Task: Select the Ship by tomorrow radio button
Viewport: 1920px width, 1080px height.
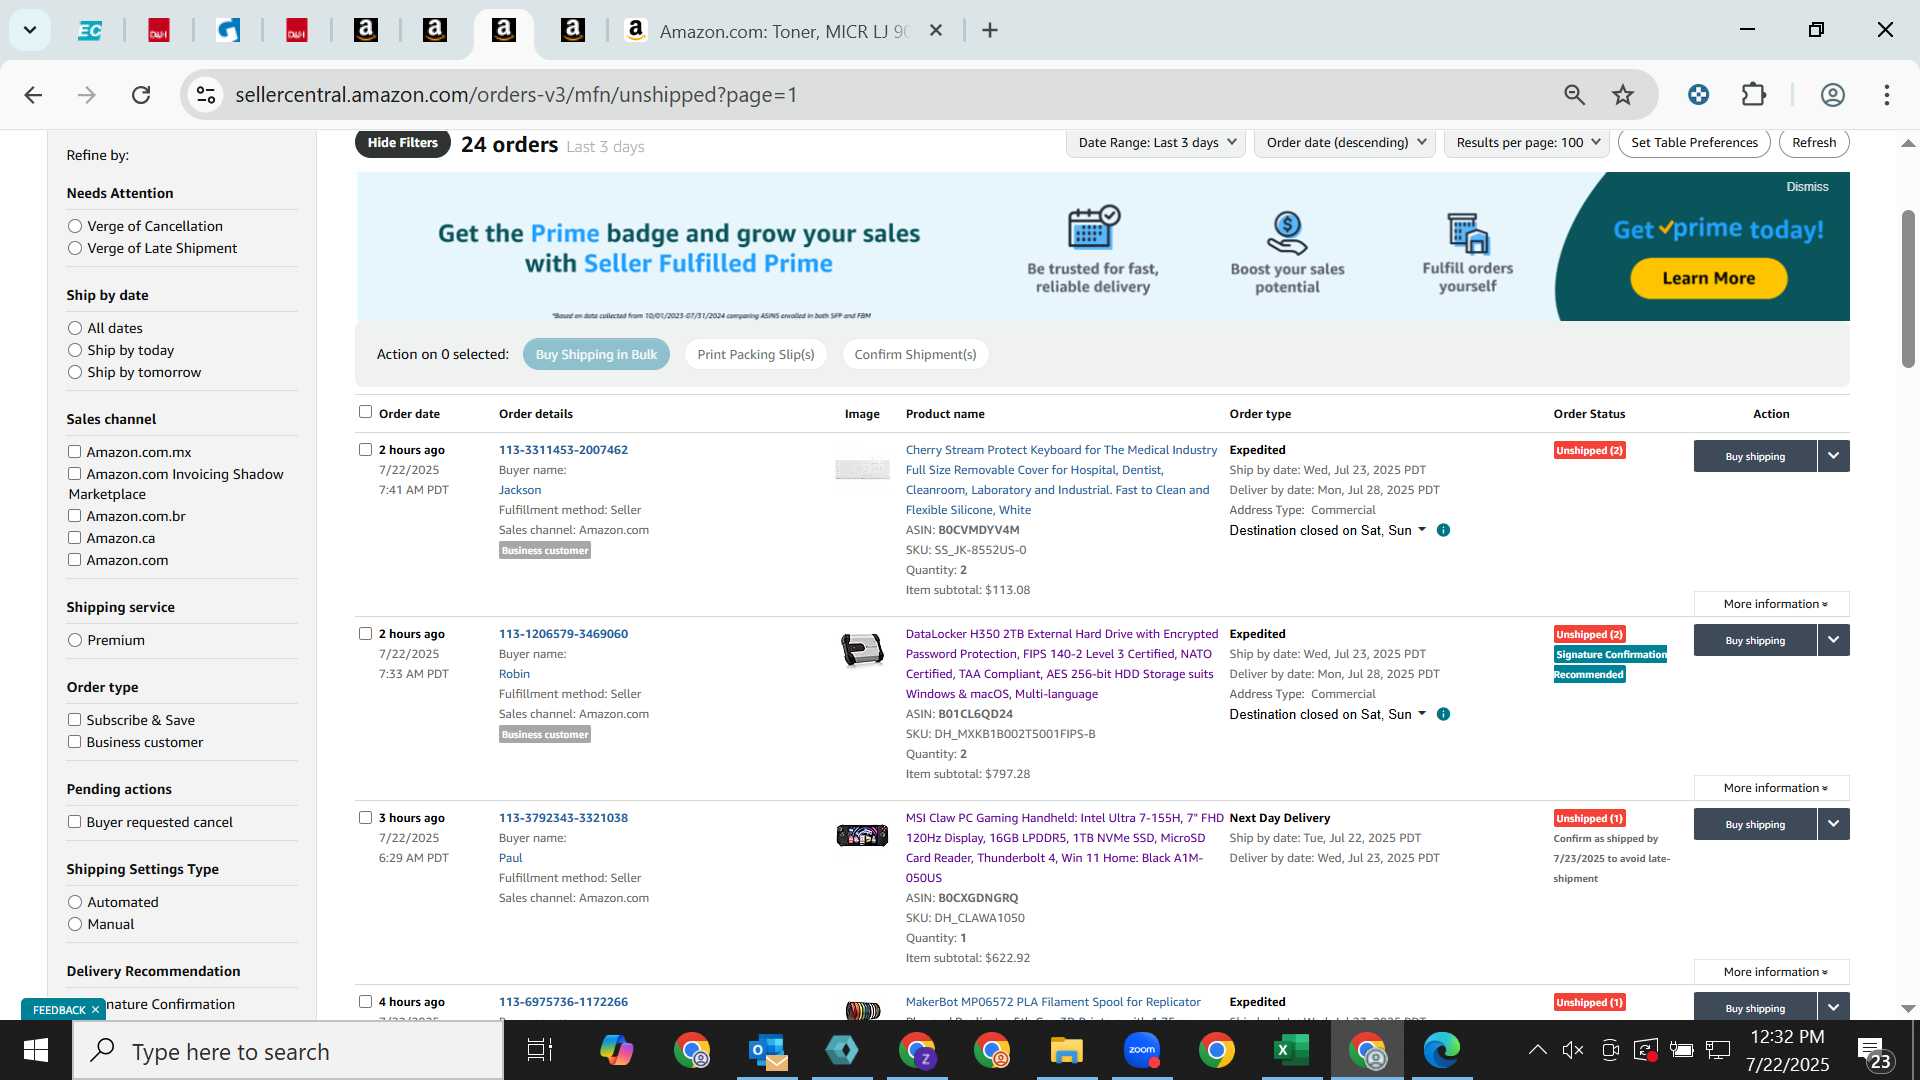Action: coord(75,372)
